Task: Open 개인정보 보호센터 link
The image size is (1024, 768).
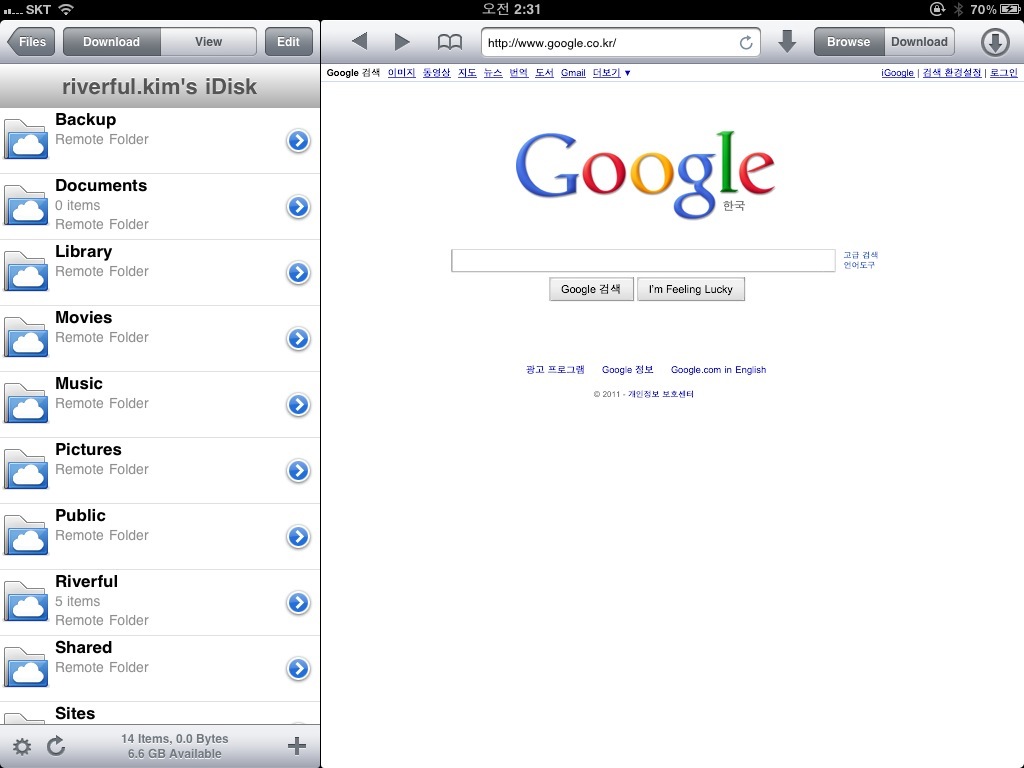Action: tap(661, 394)
